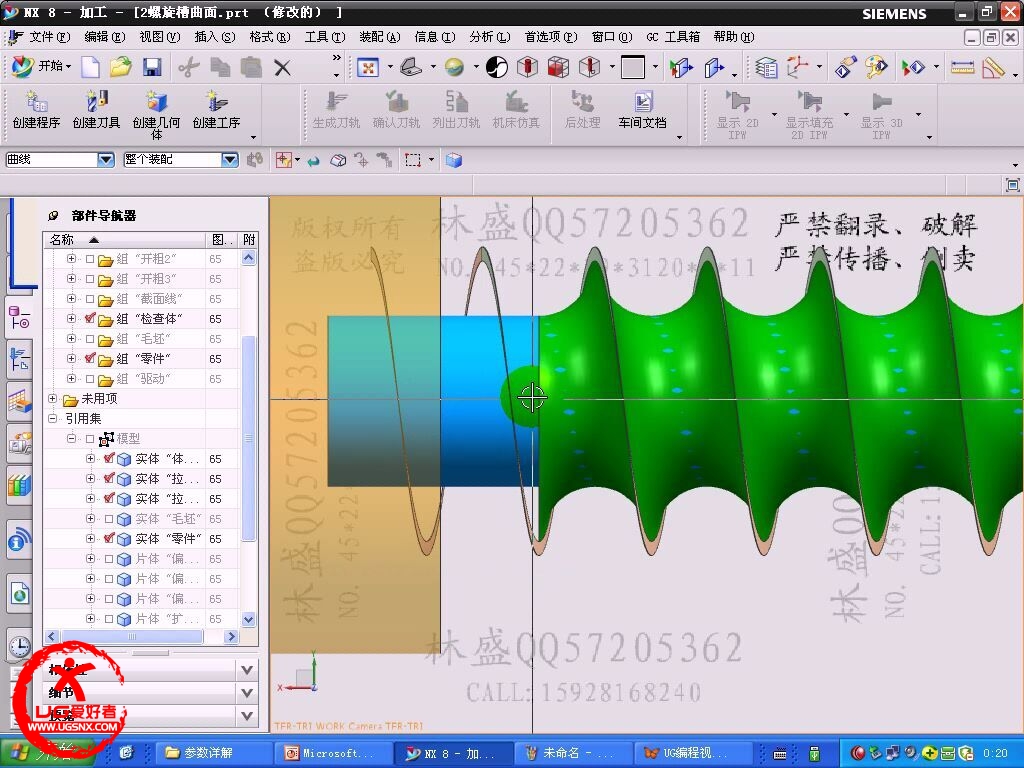The height and width of the screenshot is (768, 1024).
Task: Open the 分析(L) menu
Action: click(490, 37)
